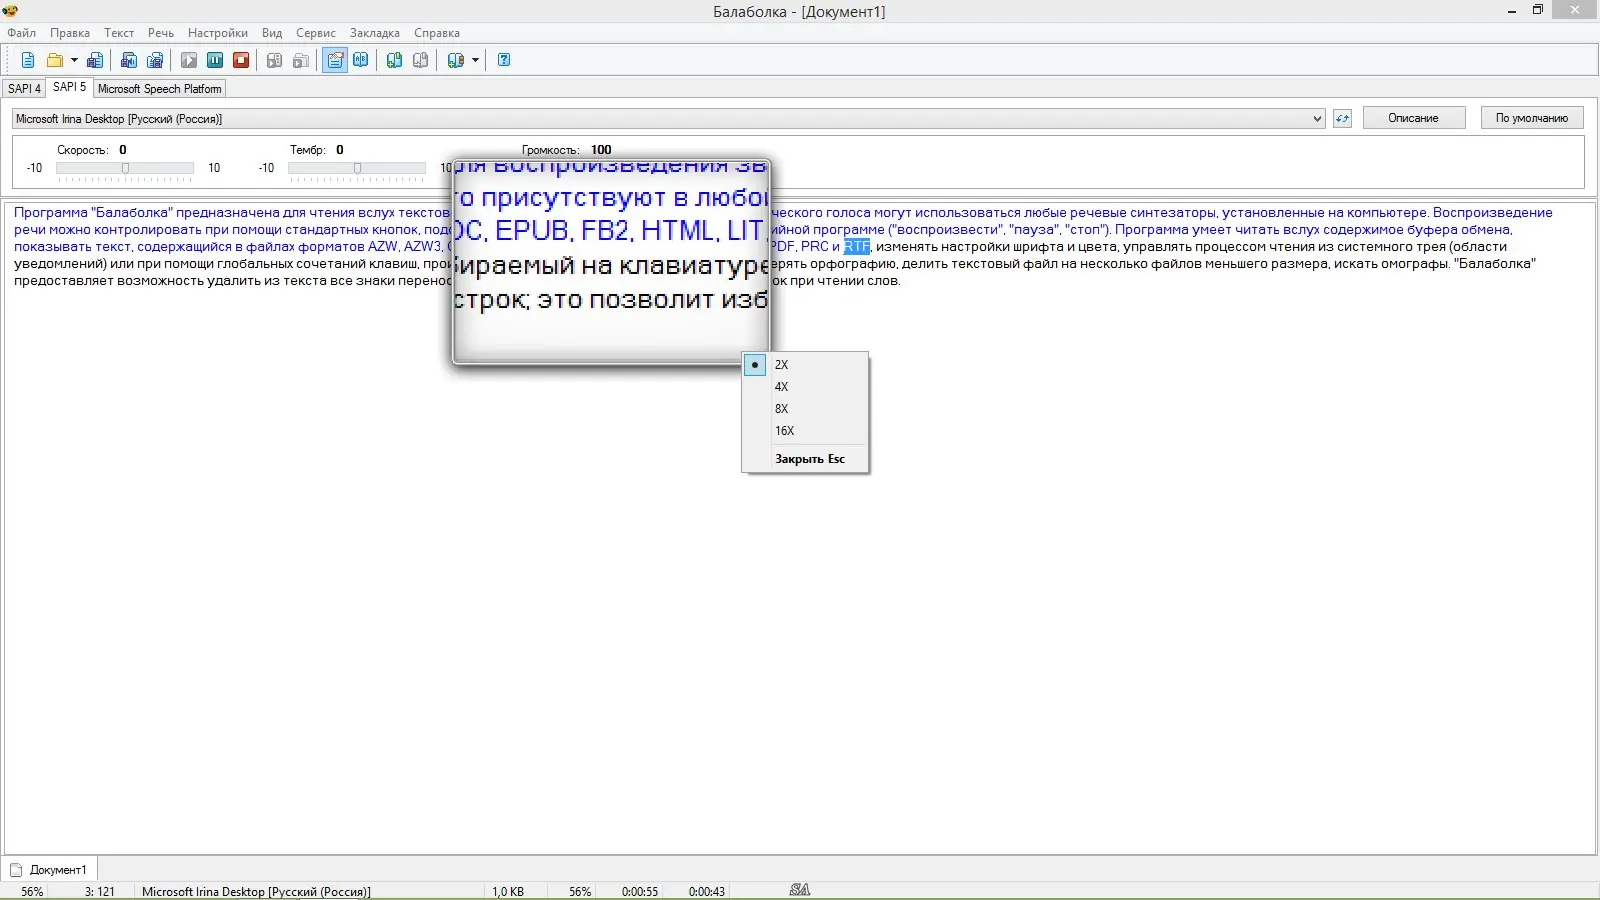Create a new document from the toolbar
Viewport: 1600px width, 900px height.
[28, 60]
